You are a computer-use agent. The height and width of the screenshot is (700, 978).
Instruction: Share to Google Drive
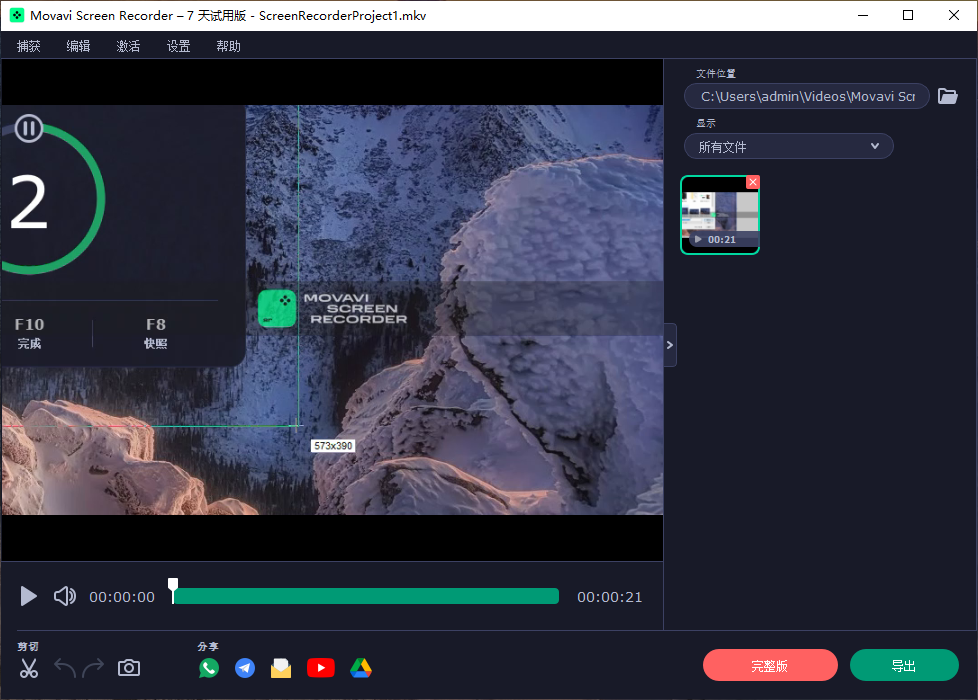click(361, 668)
